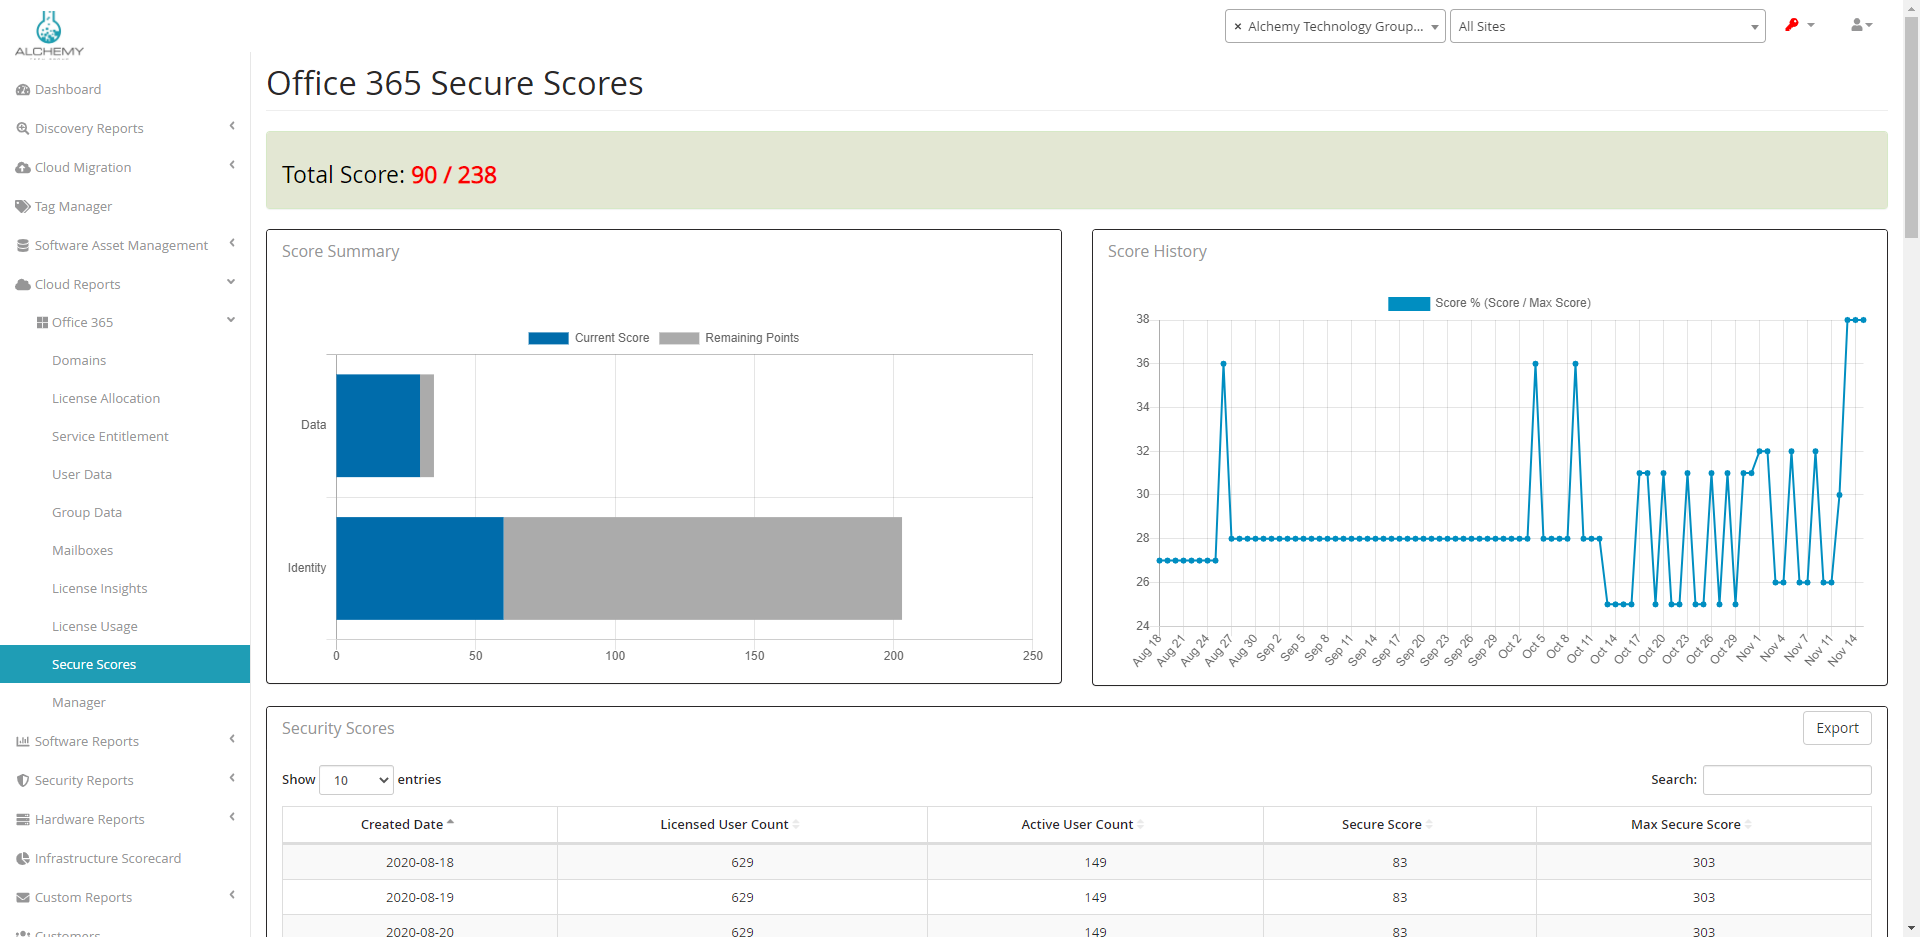Toggle Remaining Points legend series
This screenshot has height=937, width=1920.
[730, 338]
